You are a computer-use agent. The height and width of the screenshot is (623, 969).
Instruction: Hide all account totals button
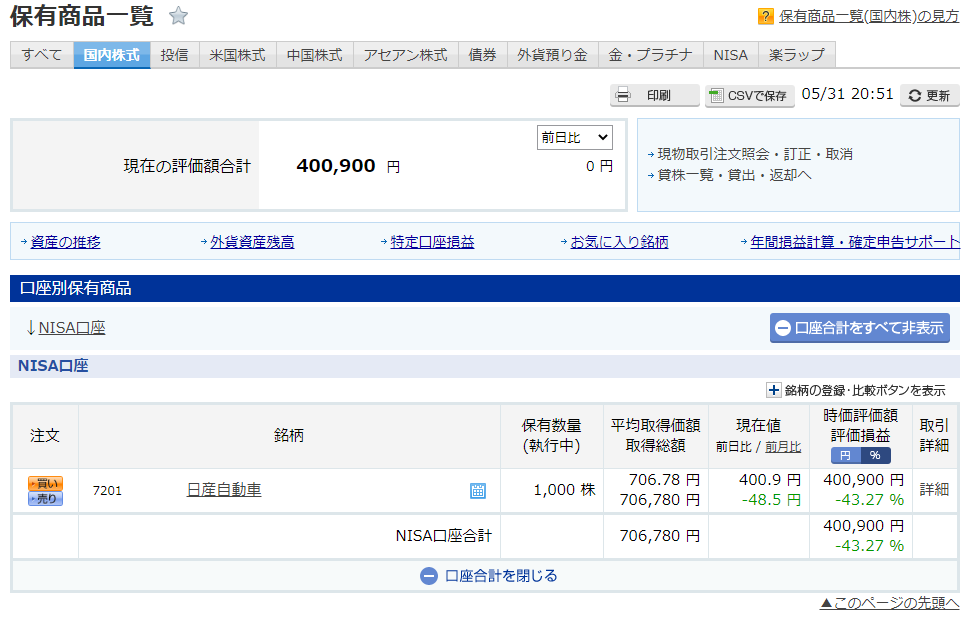[x=860, y=328]
